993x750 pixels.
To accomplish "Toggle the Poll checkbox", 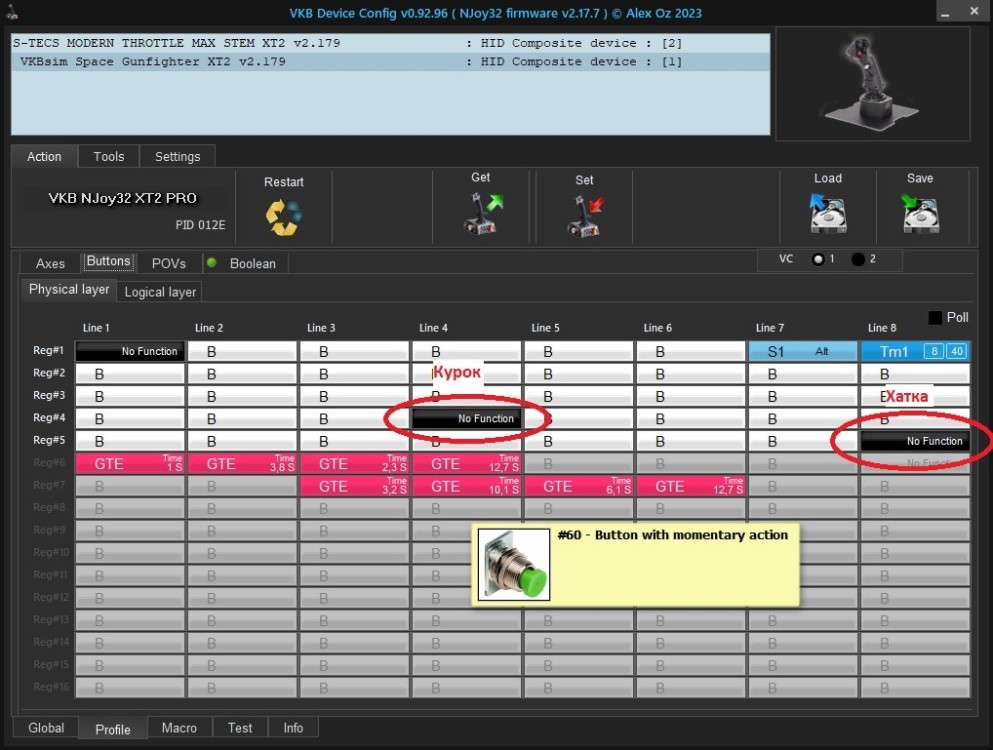I will coord(935,317).
